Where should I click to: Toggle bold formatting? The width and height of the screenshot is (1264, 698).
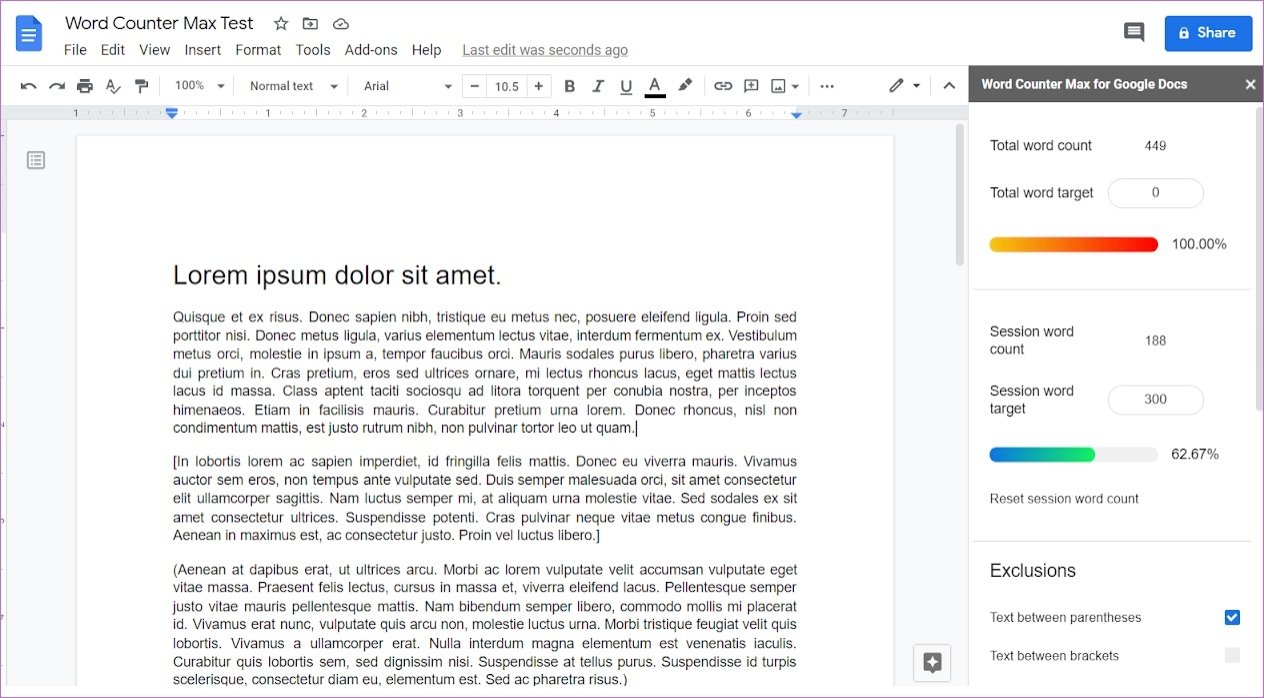tap(570, 86)
